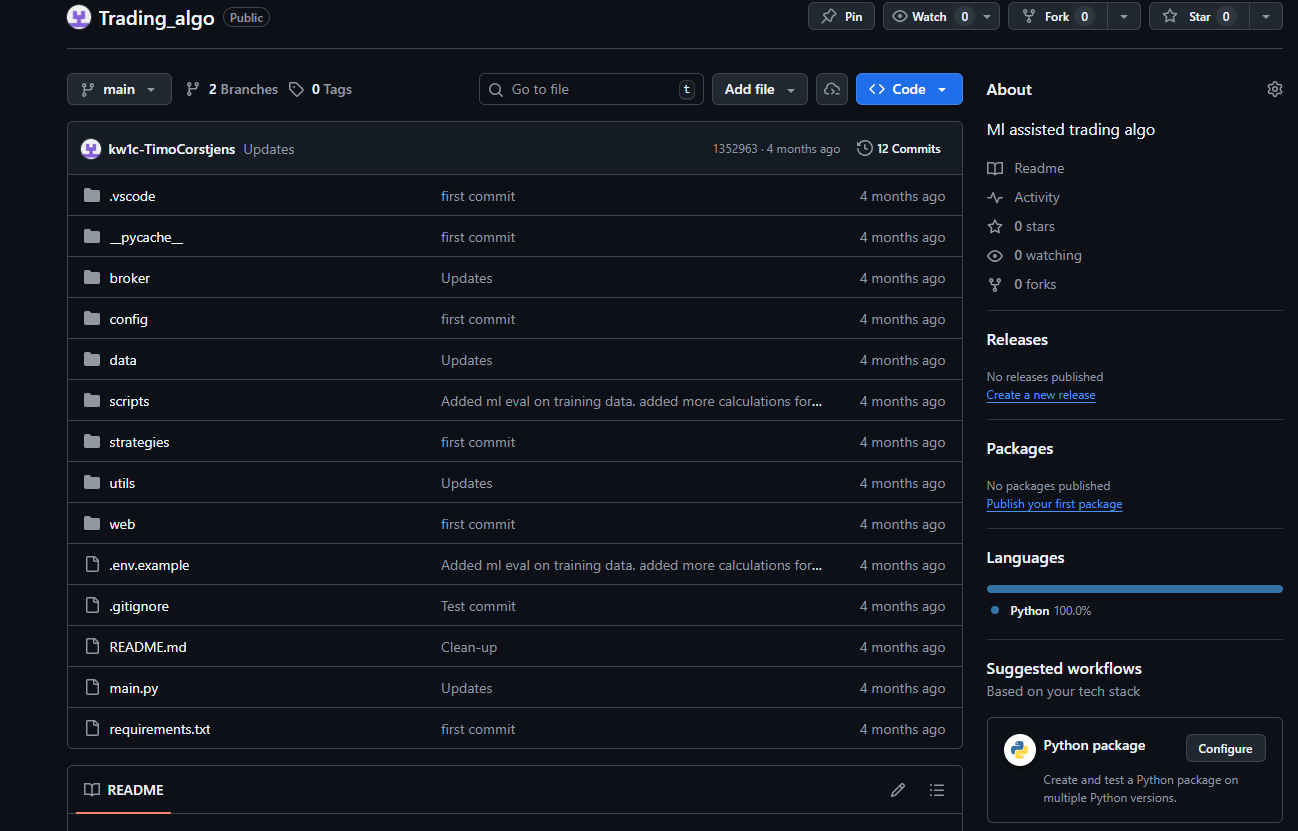The image size is (1298, 831).
Task: Open the About settings gear icon
Action: click(1274, 89)
